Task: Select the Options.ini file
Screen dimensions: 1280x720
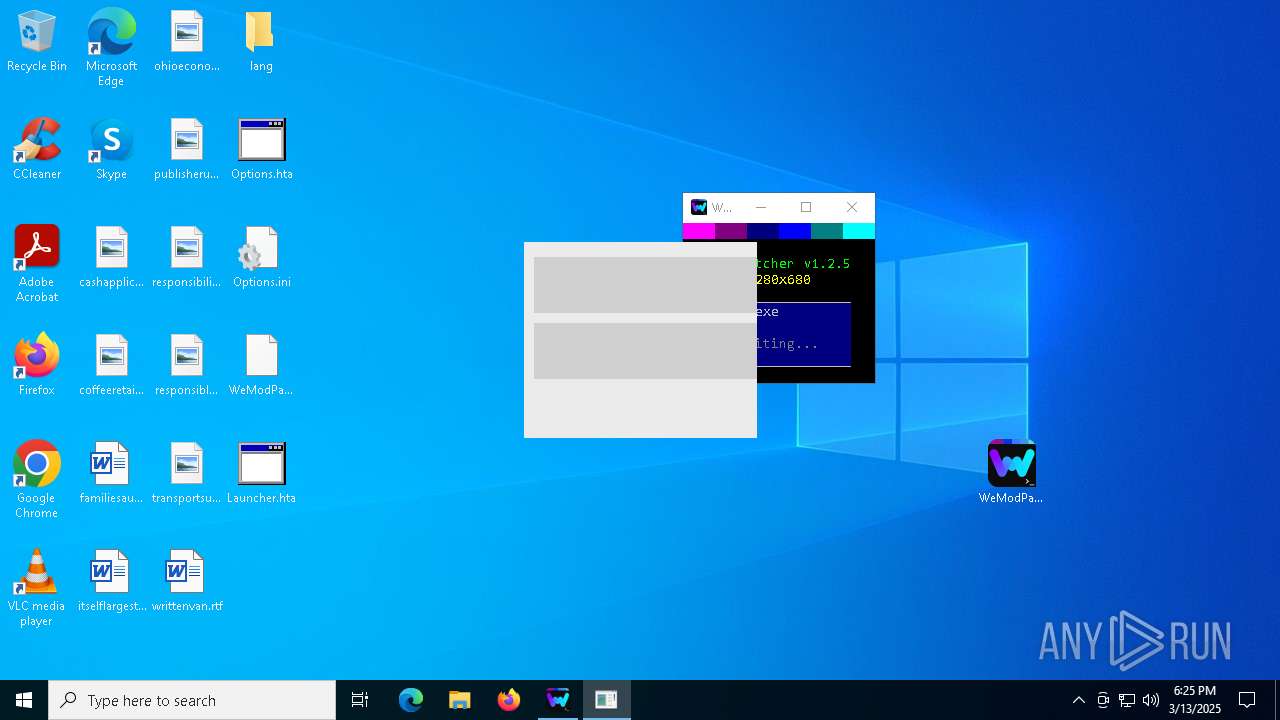Action: [262, 258]
